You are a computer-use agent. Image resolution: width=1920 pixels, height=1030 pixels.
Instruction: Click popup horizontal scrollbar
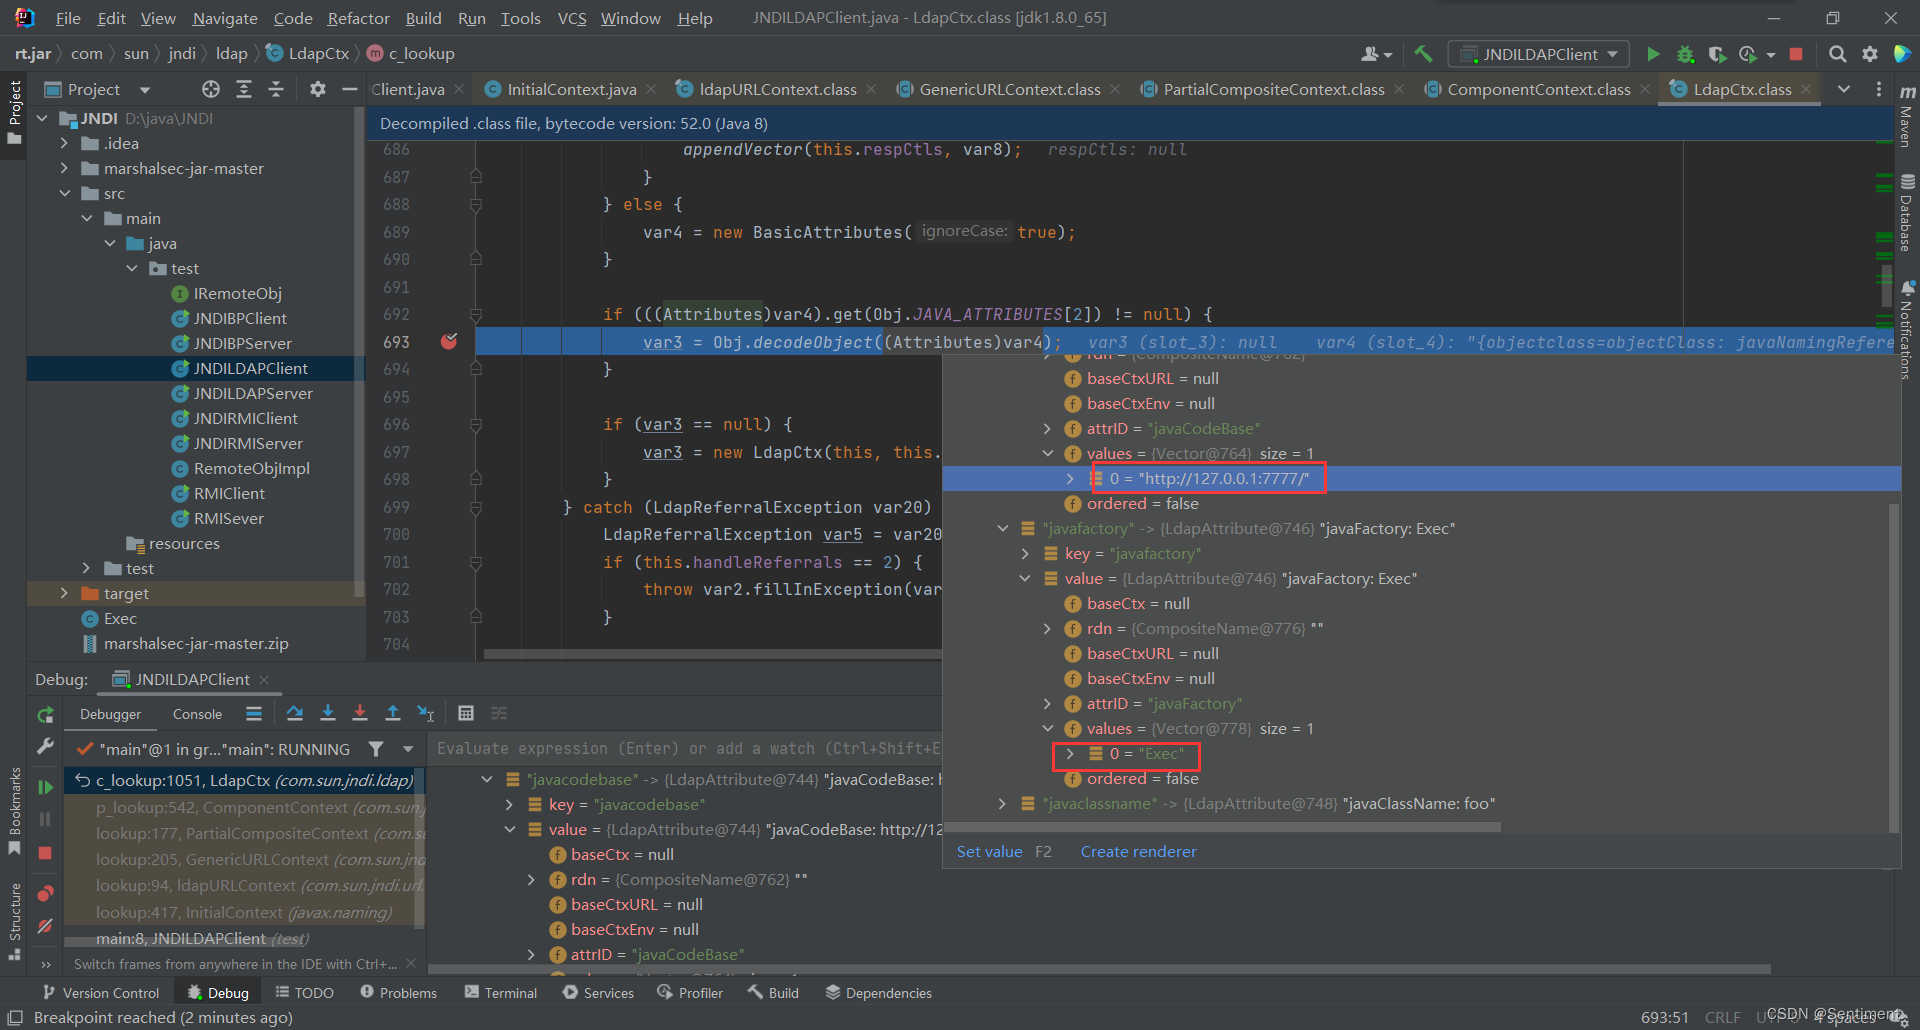1222,827
